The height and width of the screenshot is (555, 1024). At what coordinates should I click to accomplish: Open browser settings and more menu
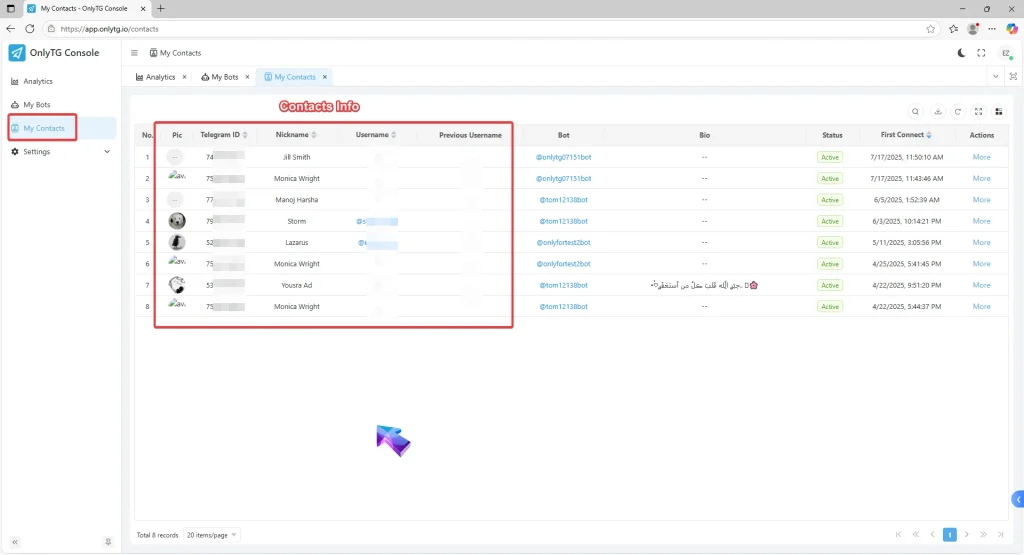pos(992,29)
